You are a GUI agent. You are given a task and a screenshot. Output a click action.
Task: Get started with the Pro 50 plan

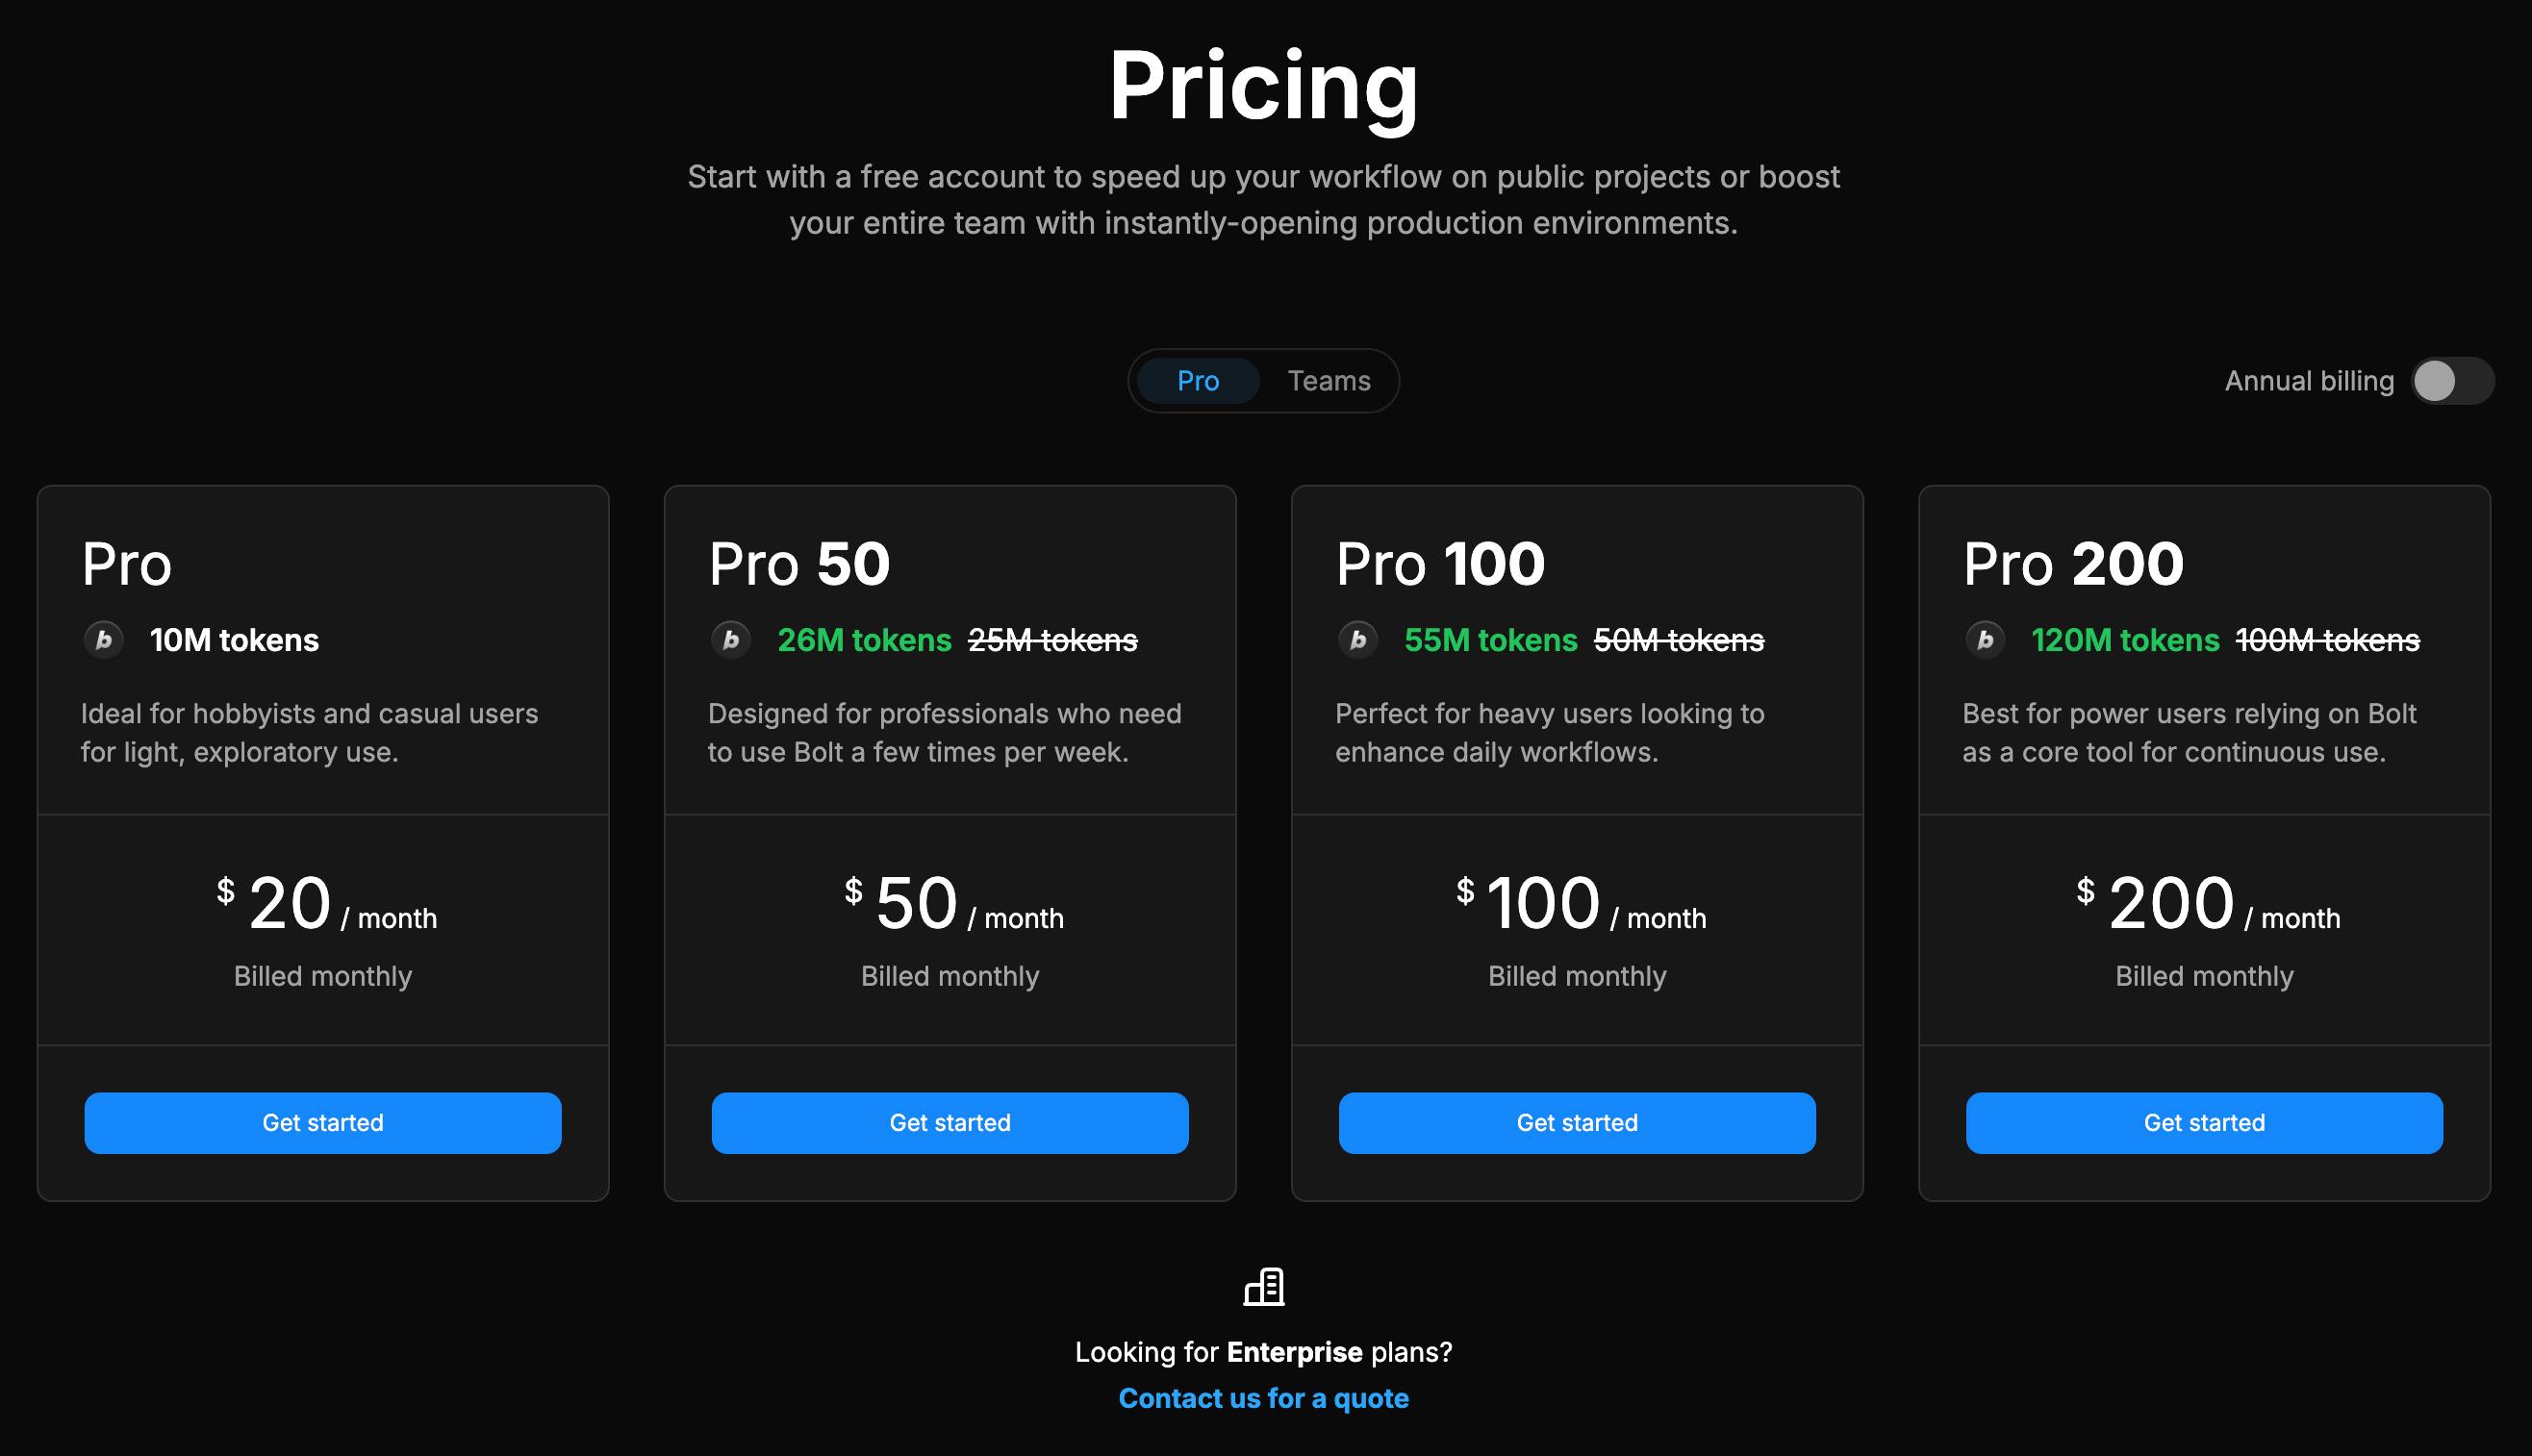point(950,1123)
